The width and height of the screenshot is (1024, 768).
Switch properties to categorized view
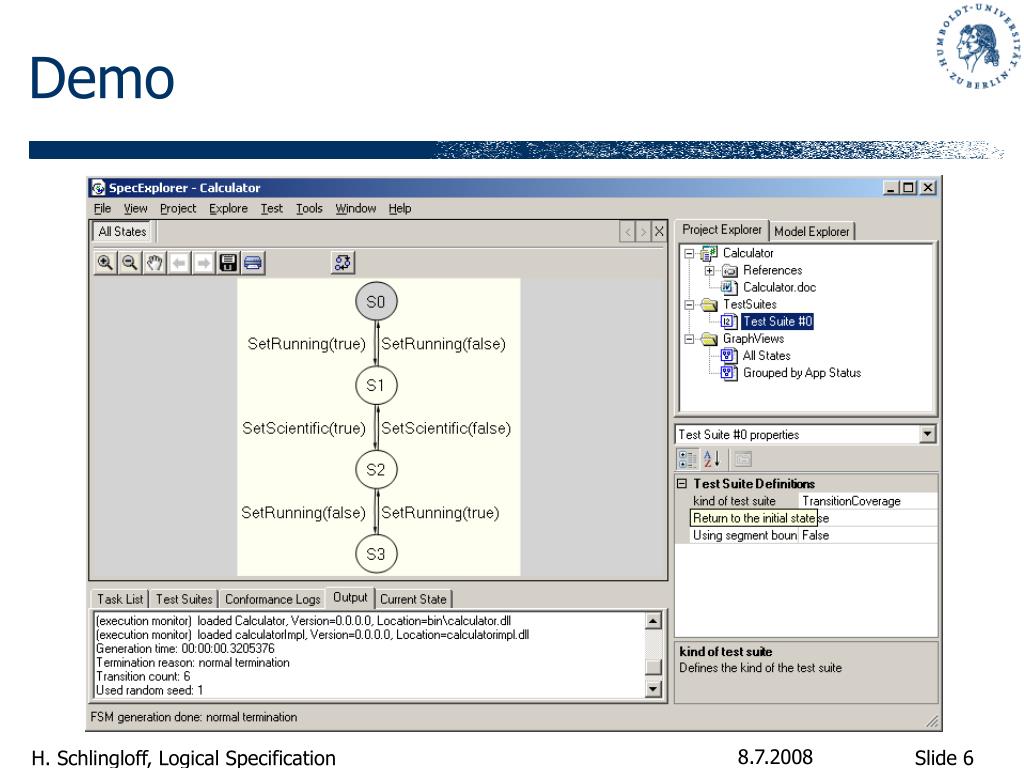tap(688, 459)
